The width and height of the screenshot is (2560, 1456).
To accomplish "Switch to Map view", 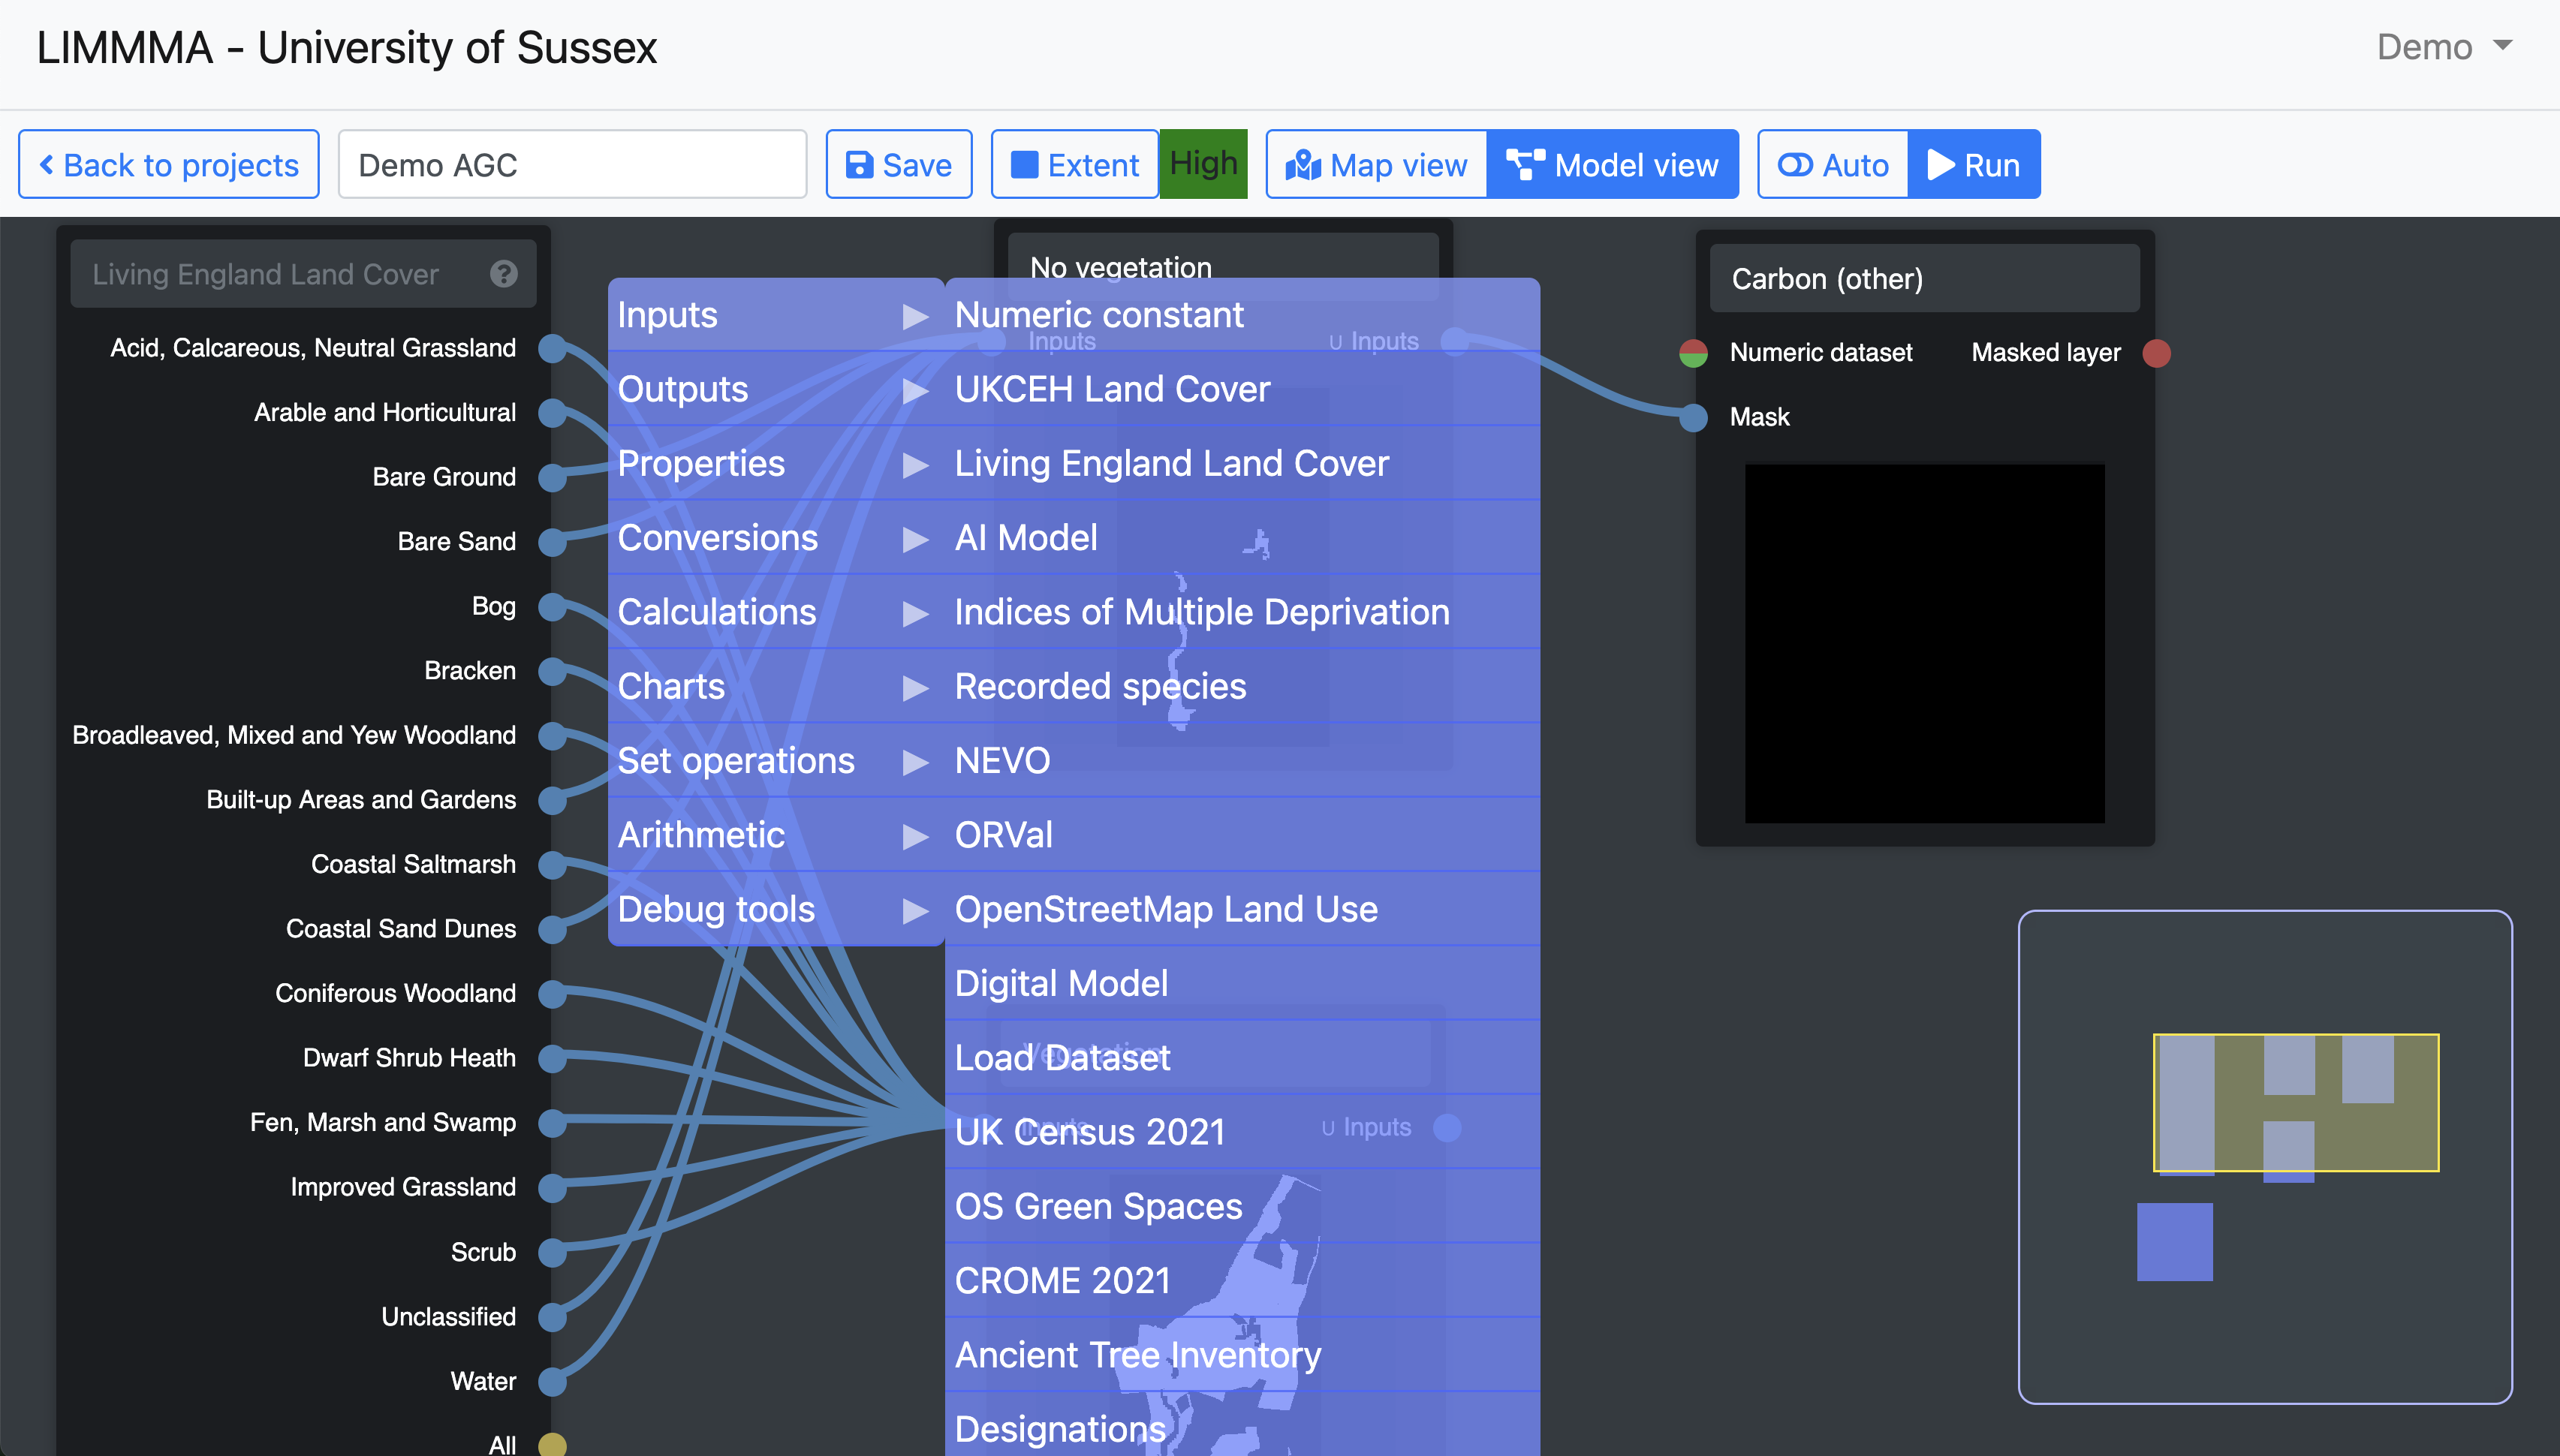I will [x=1376, y=165].
